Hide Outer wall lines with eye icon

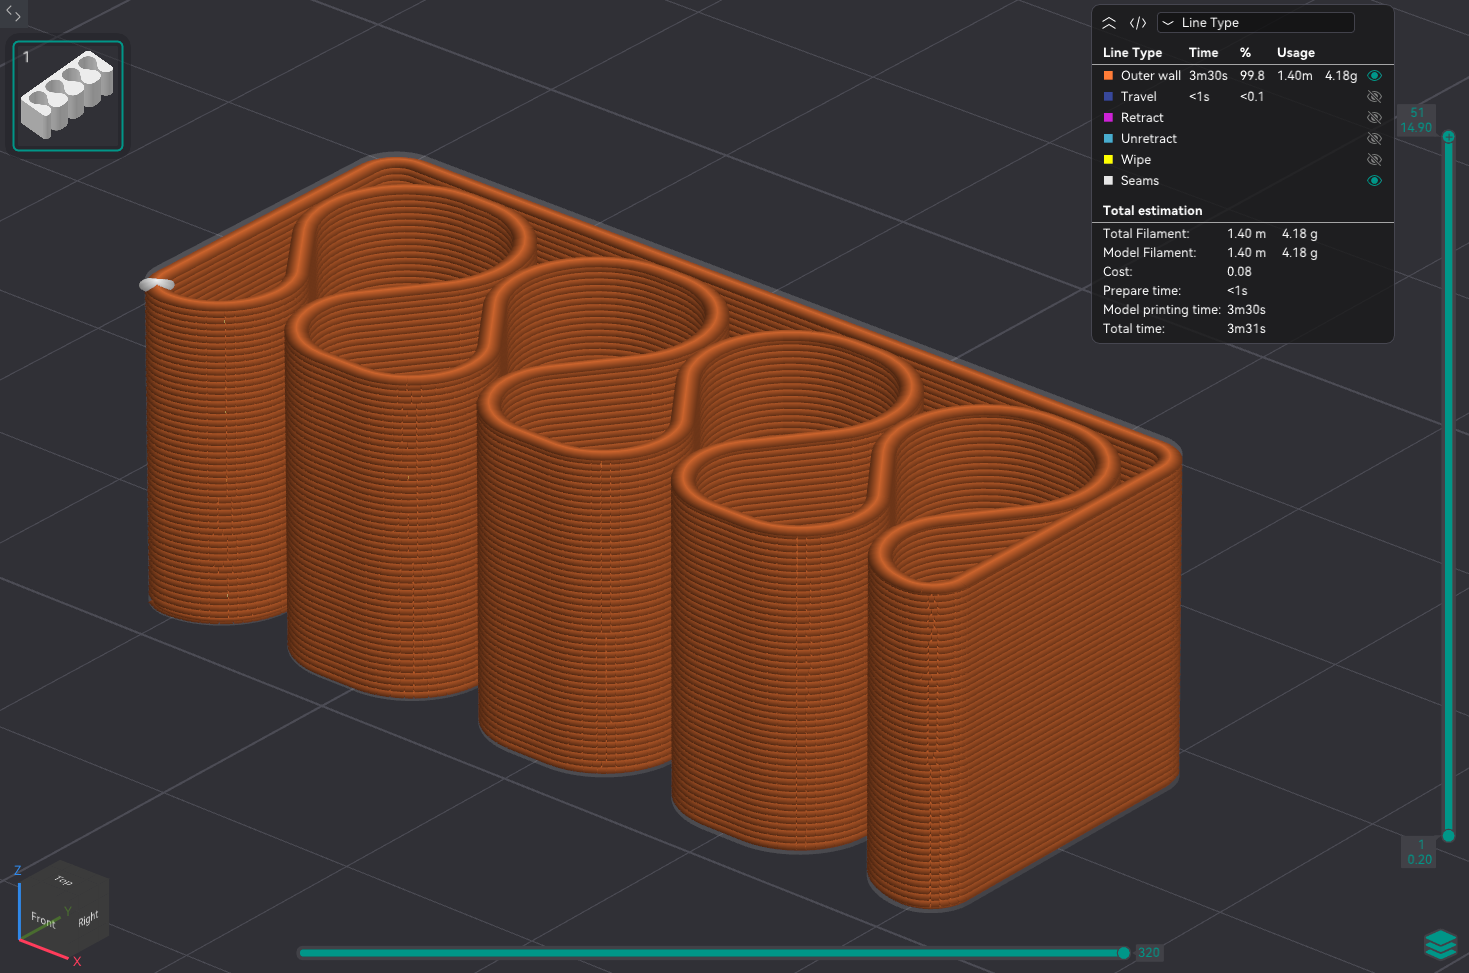point(1374,76)
